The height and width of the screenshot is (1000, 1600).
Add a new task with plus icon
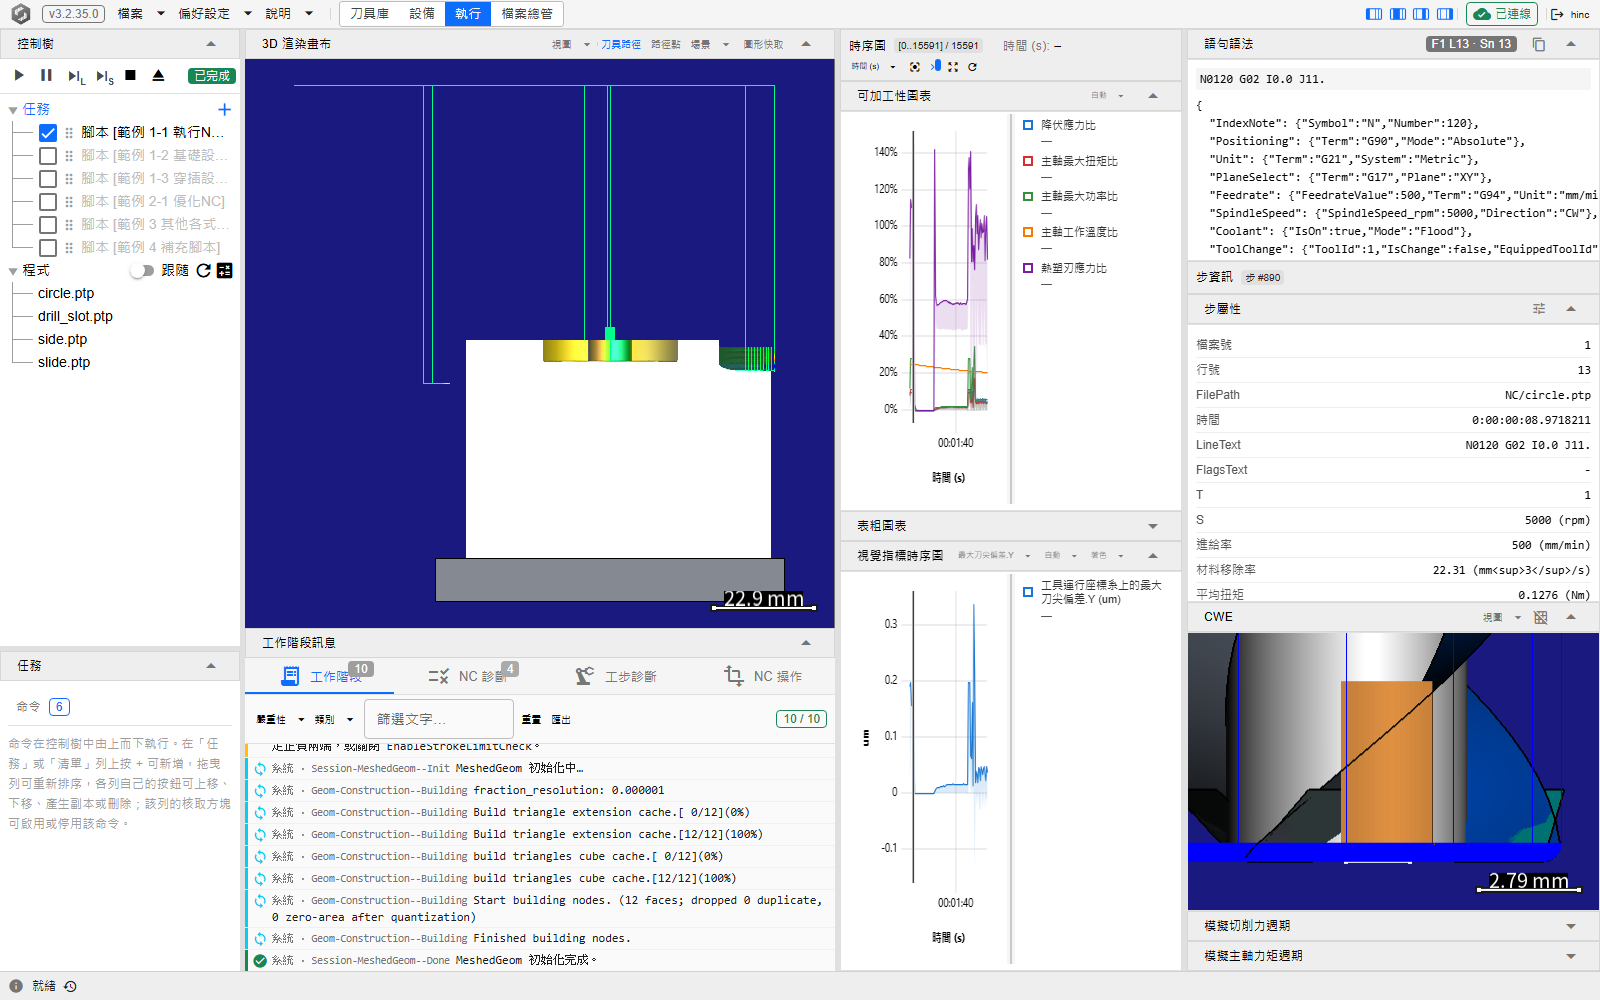[224, 109]
